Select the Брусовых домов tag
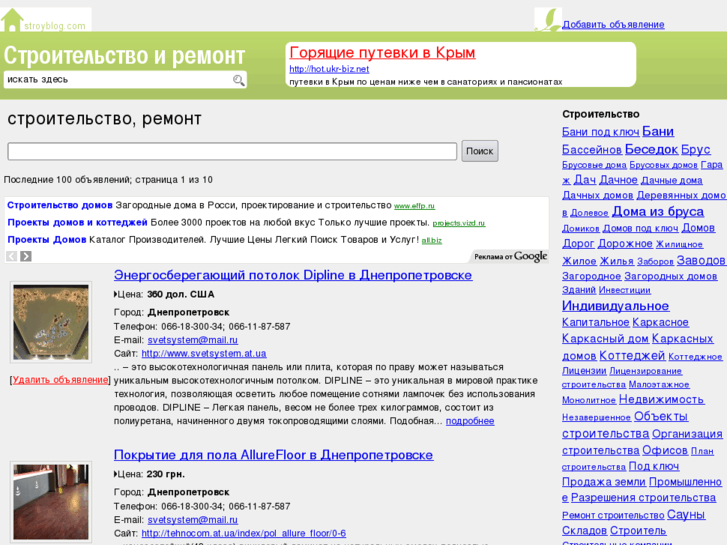 (x=663, y=165)
